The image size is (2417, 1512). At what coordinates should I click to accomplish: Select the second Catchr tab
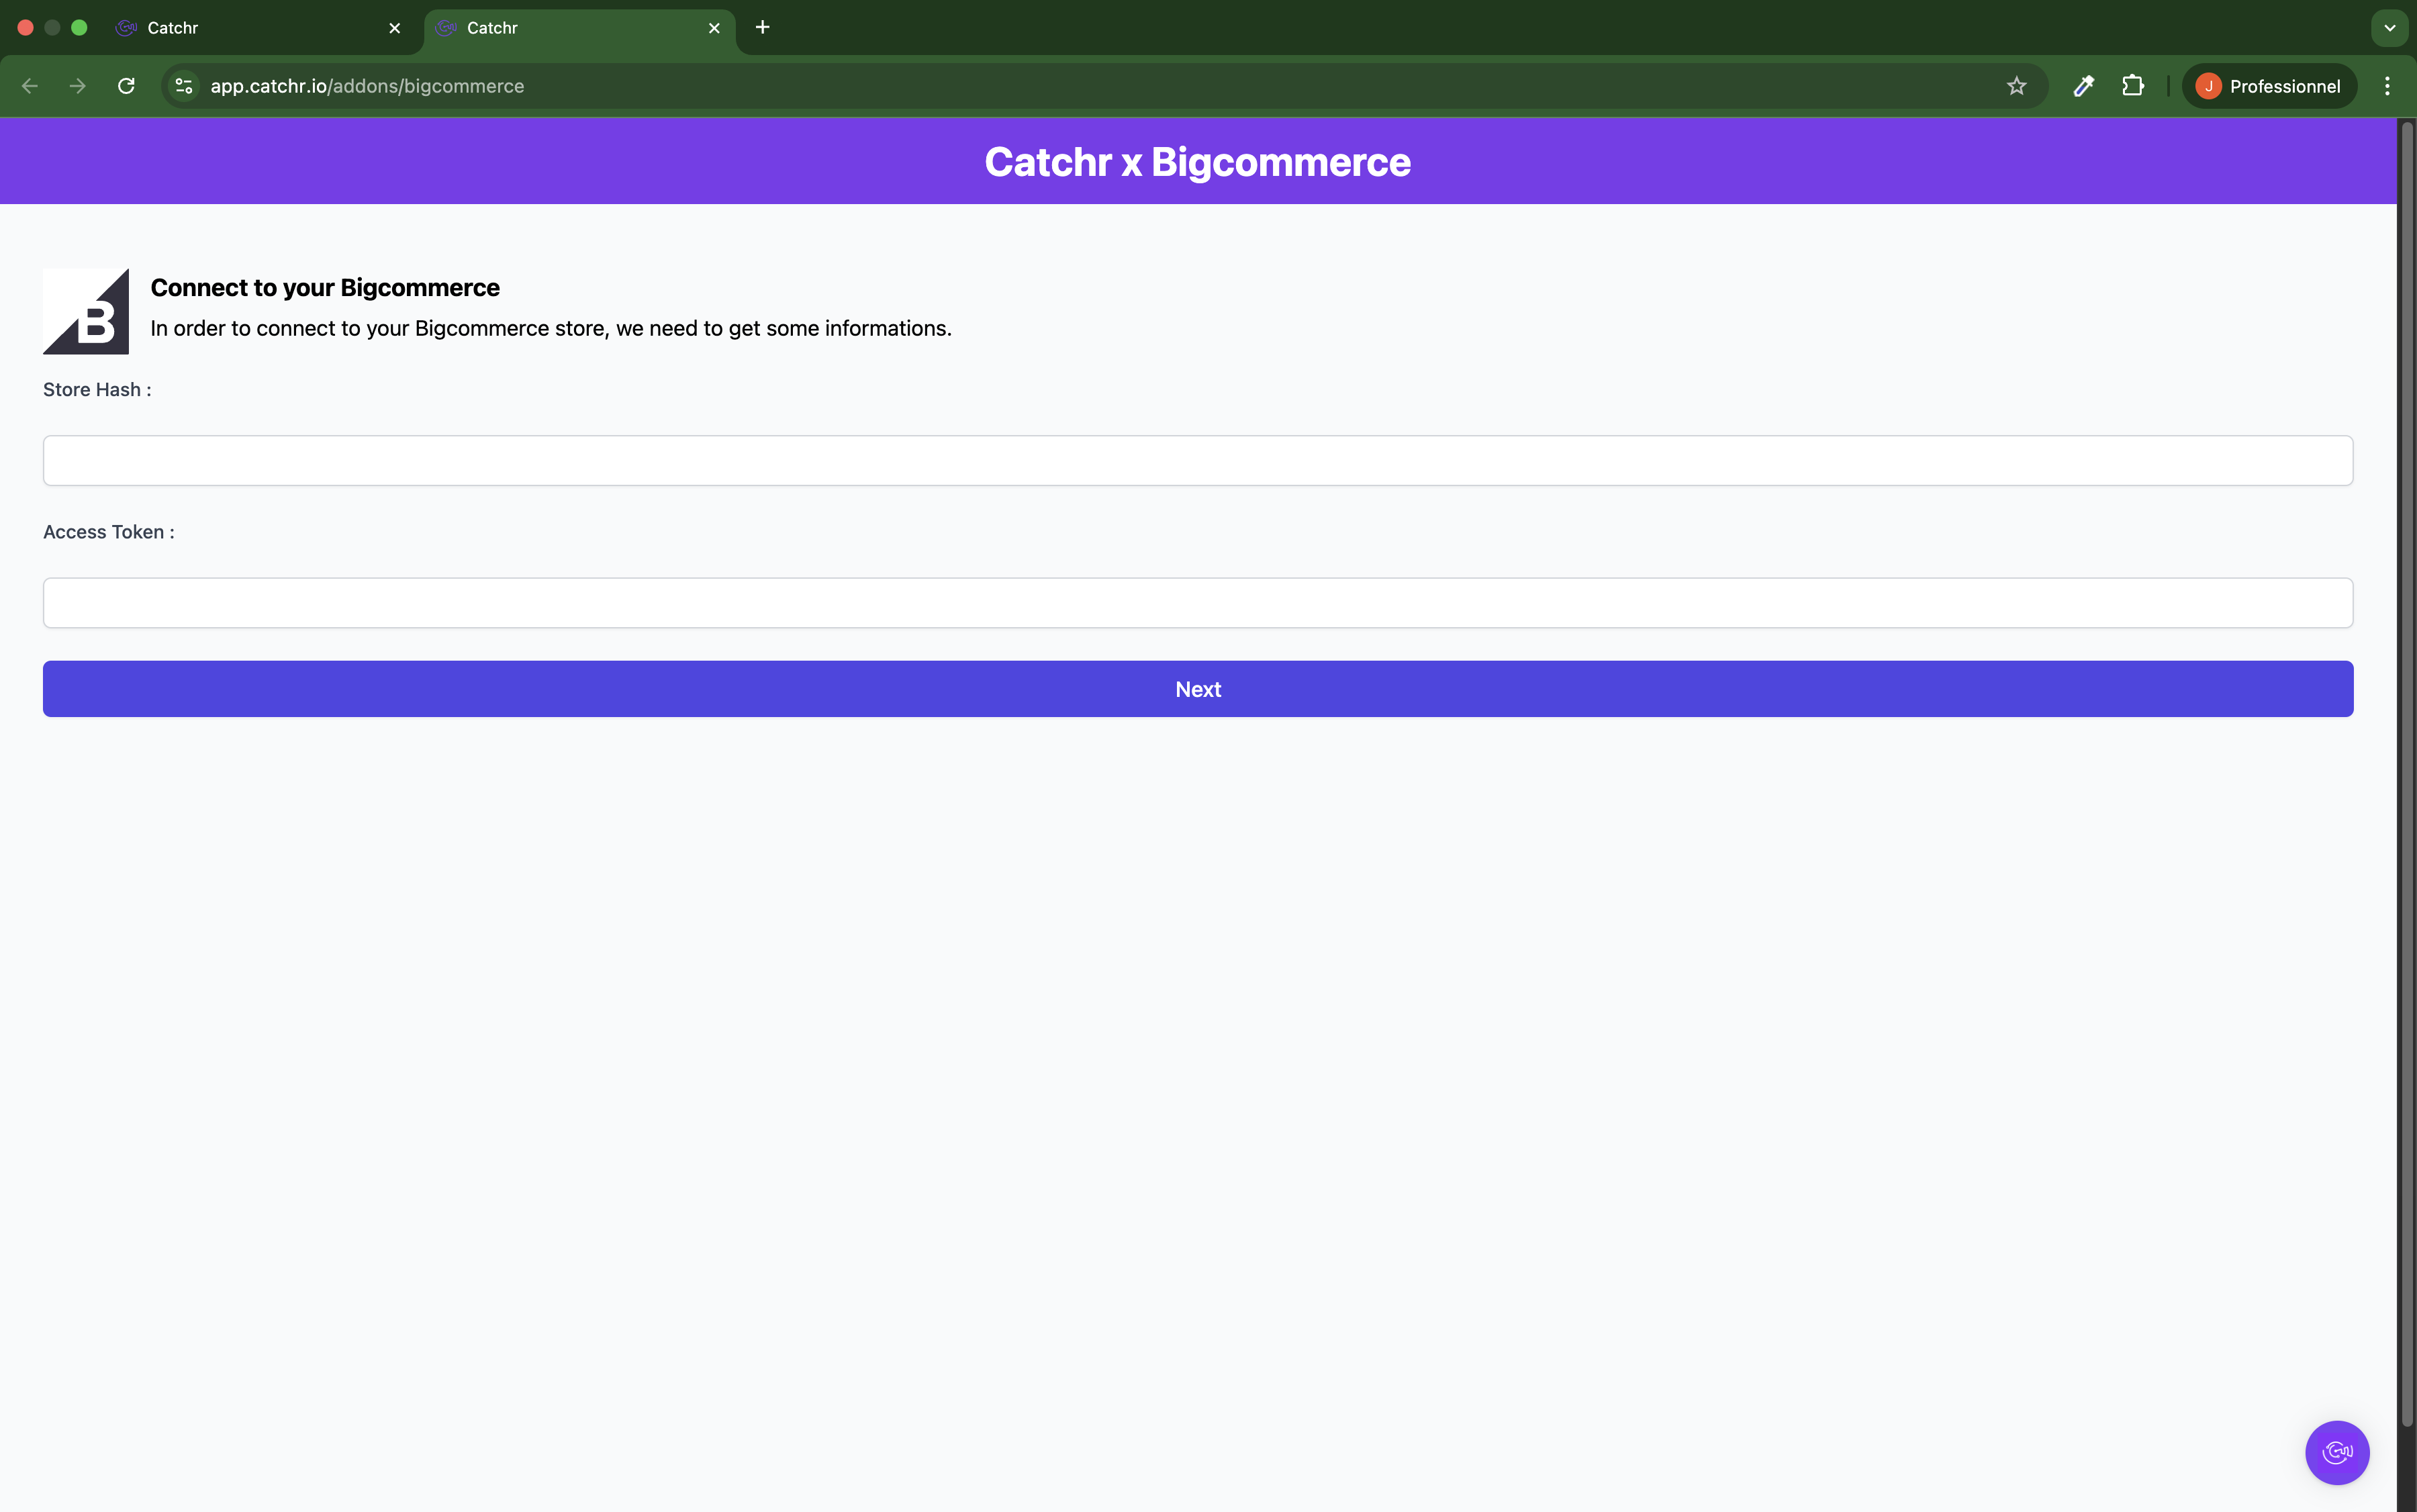pos(580,28)
